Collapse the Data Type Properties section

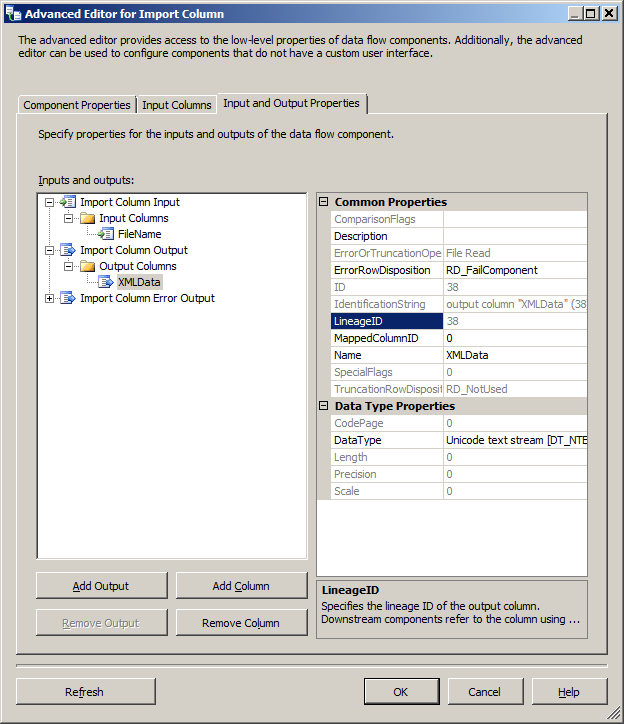tap(324, 406)
